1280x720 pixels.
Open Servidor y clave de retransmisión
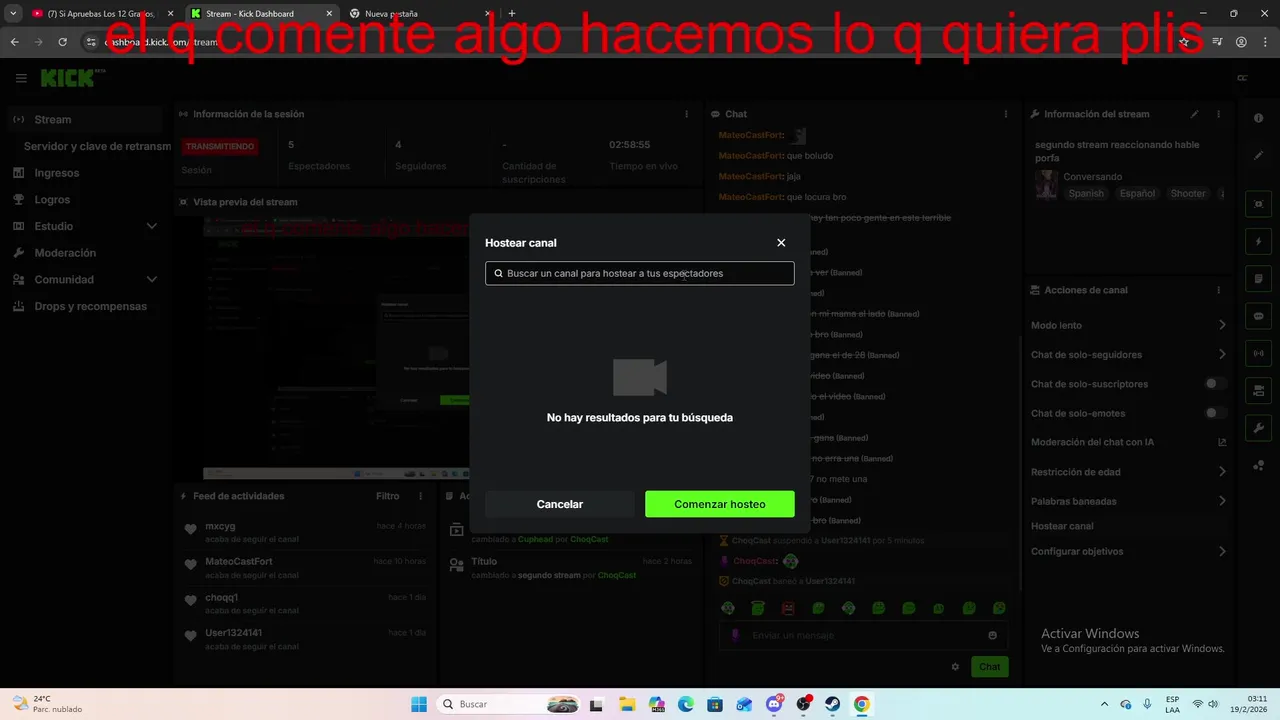point(97,146)
